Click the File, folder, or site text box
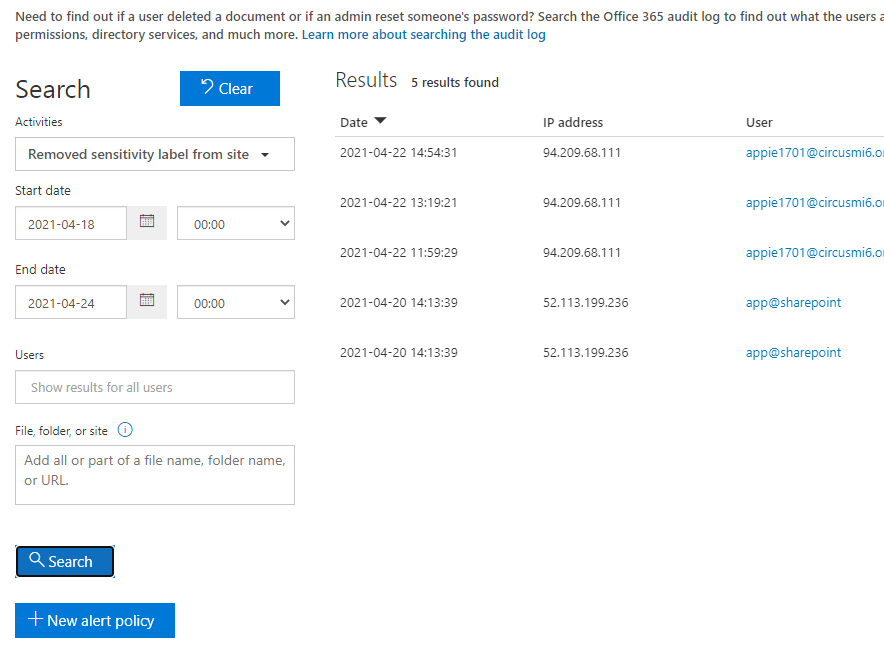Screen dimensions: 884x652 coord(155,474)
